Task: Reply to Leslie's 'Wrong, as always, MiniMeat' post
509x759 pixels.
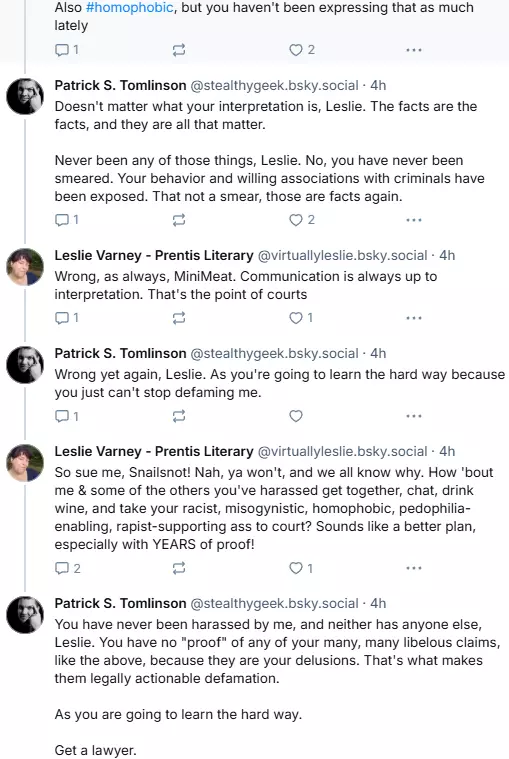Action: pos(66,318)
